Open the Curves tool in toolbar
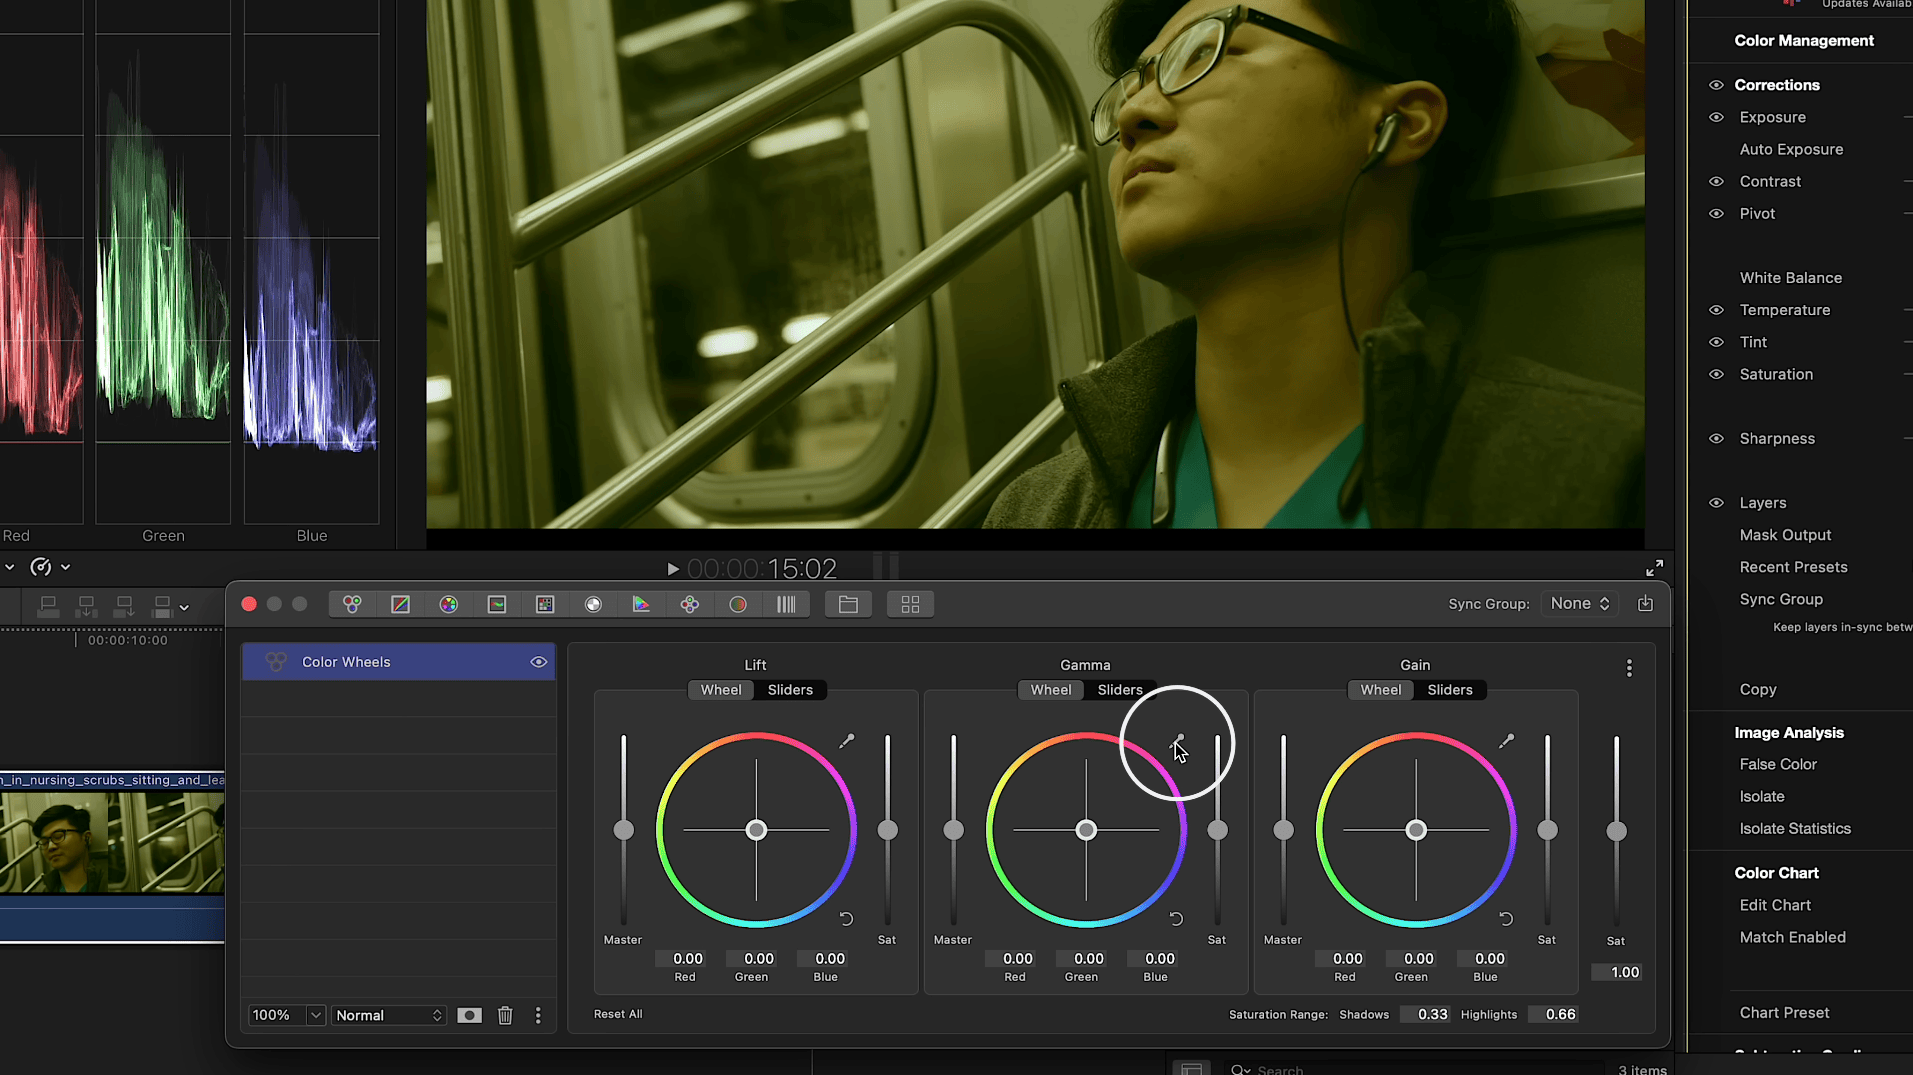This screenshot has height=1075, width=1913. click(x=400, y=604)
